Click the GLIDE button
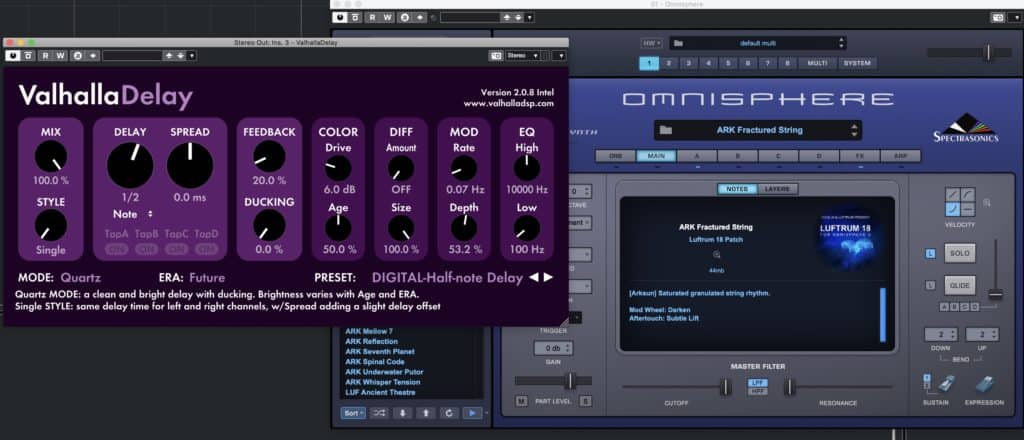 point(959,285)
